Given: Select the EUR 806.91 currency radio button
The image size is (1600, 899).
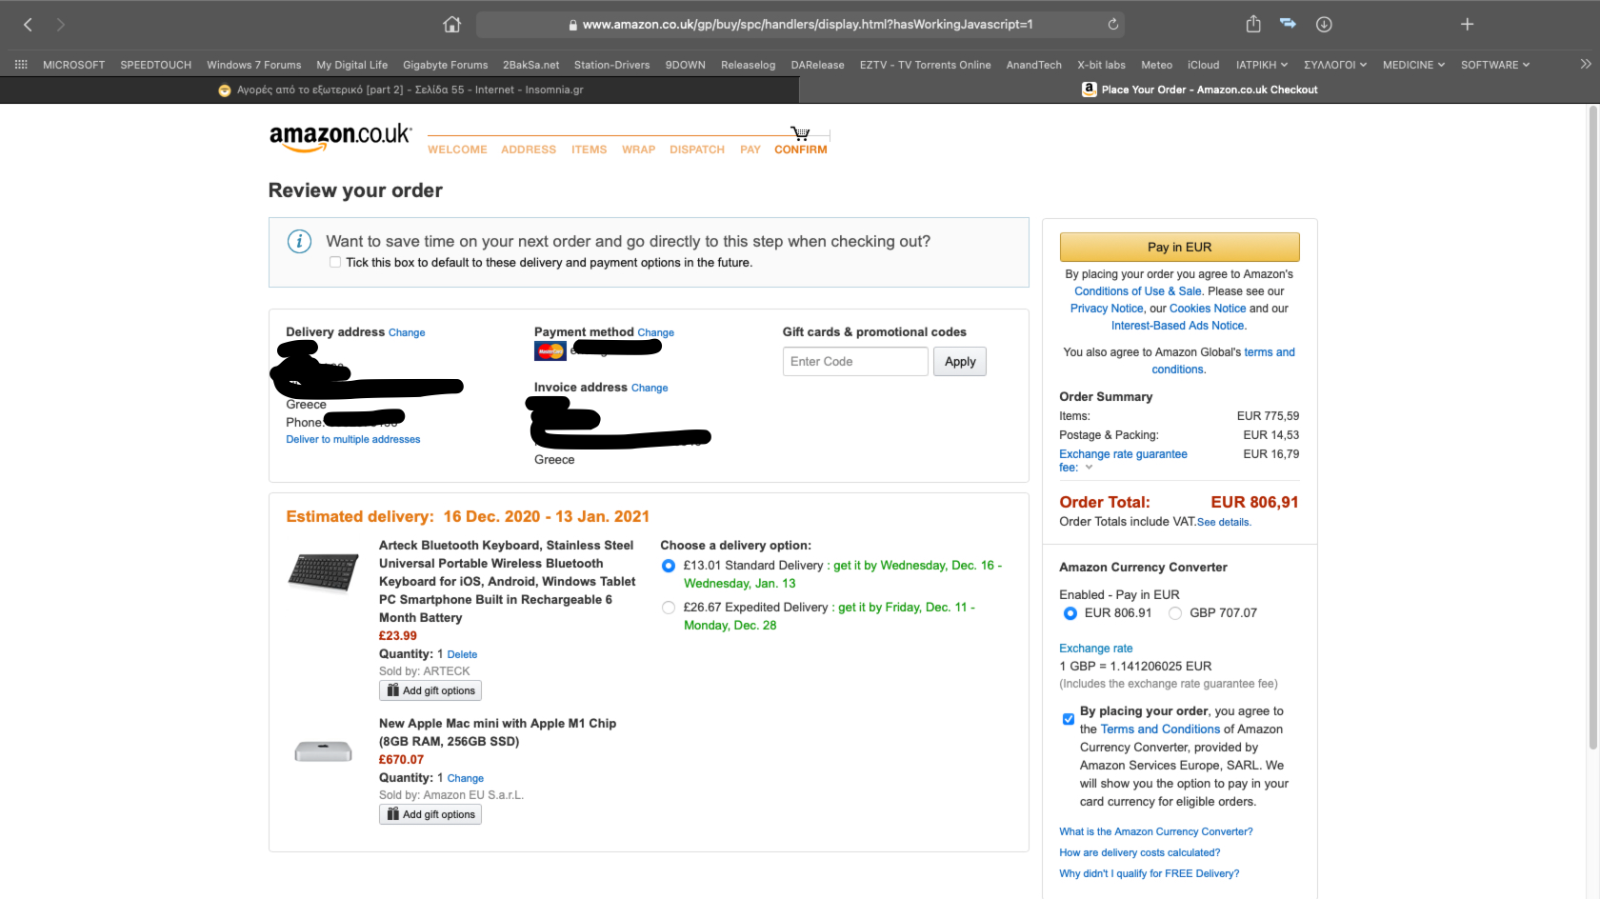Looking at the screenshot, I should (x=1070, y=613).
